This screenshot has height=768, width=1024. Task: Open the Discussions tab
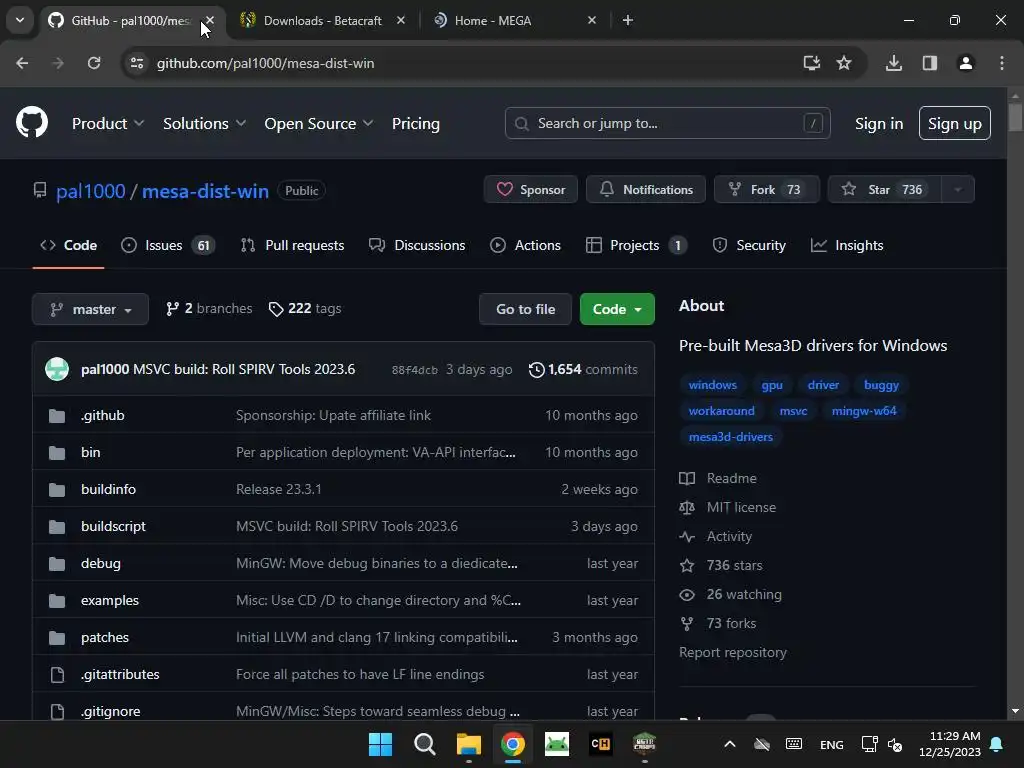(x=417, y=246)
